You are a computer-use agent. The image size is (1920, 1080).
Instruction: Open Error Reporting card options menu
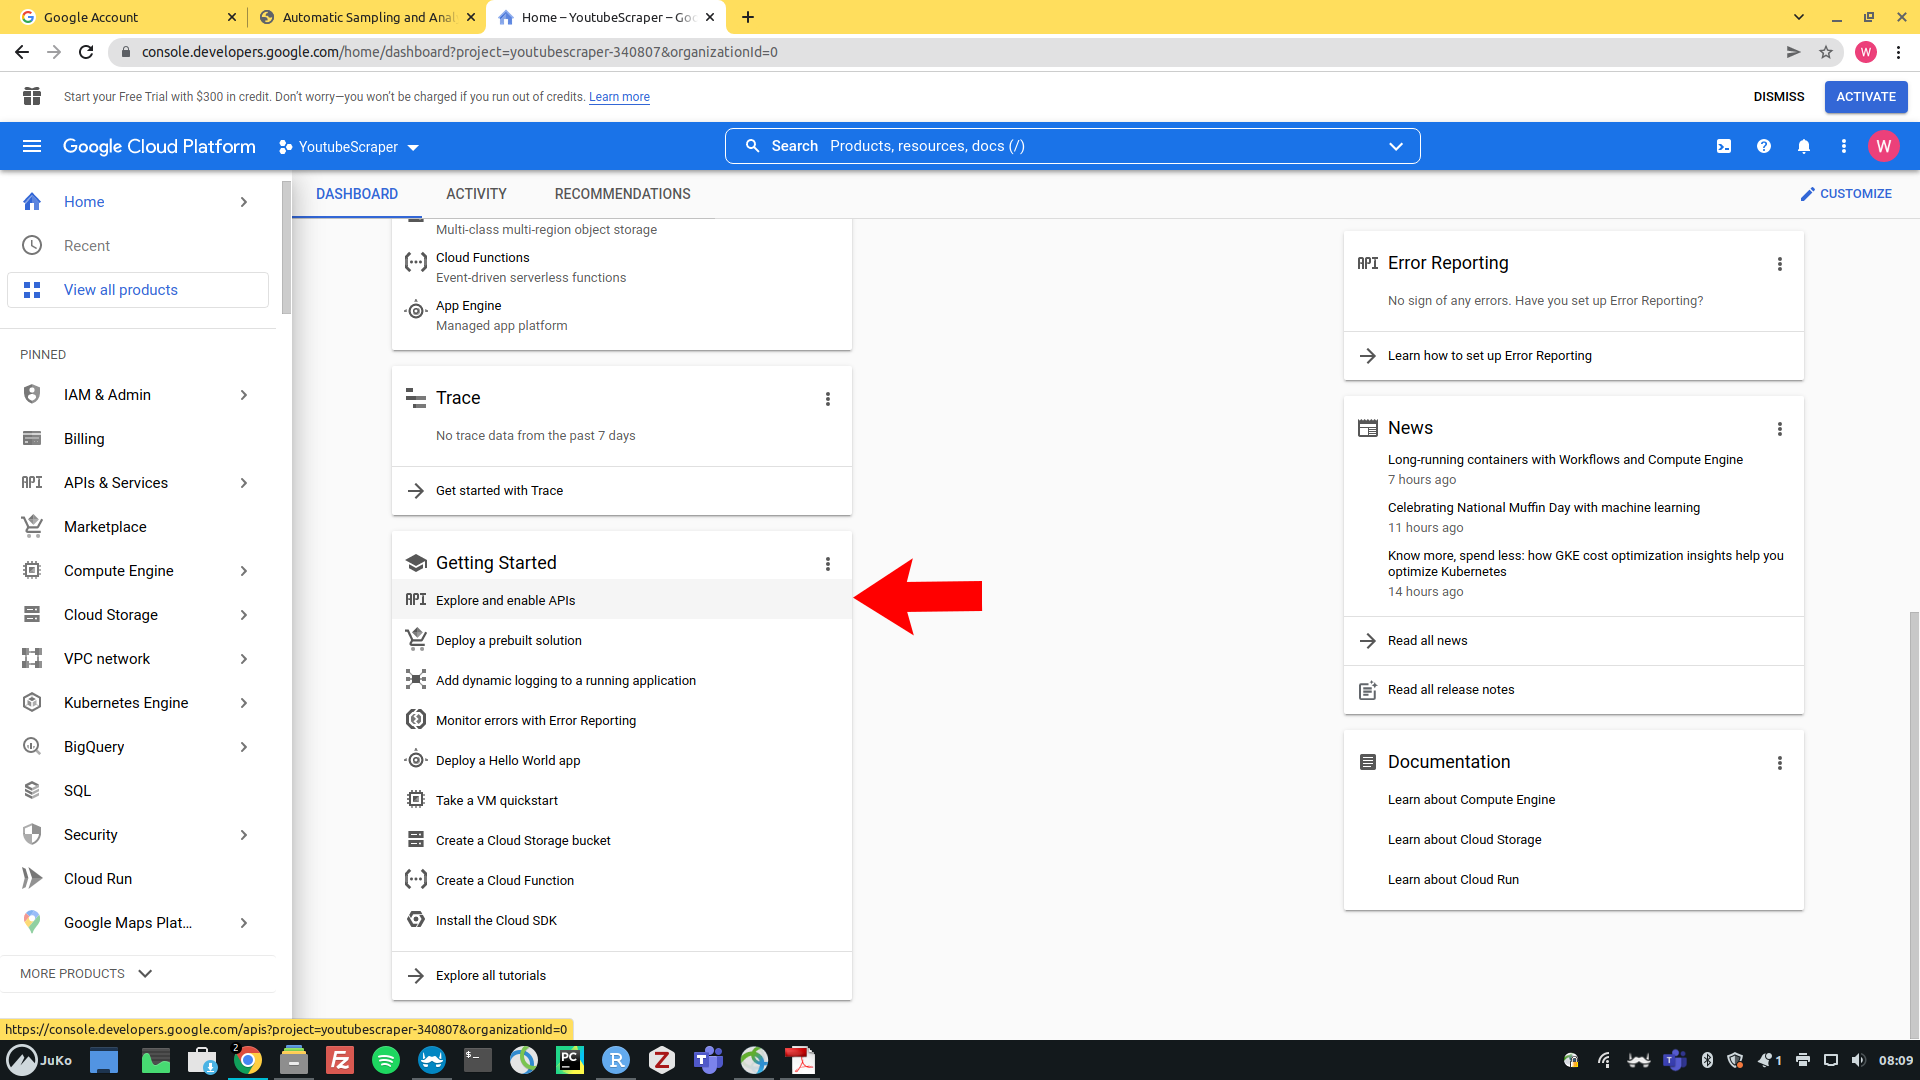tap(1780, 264)
